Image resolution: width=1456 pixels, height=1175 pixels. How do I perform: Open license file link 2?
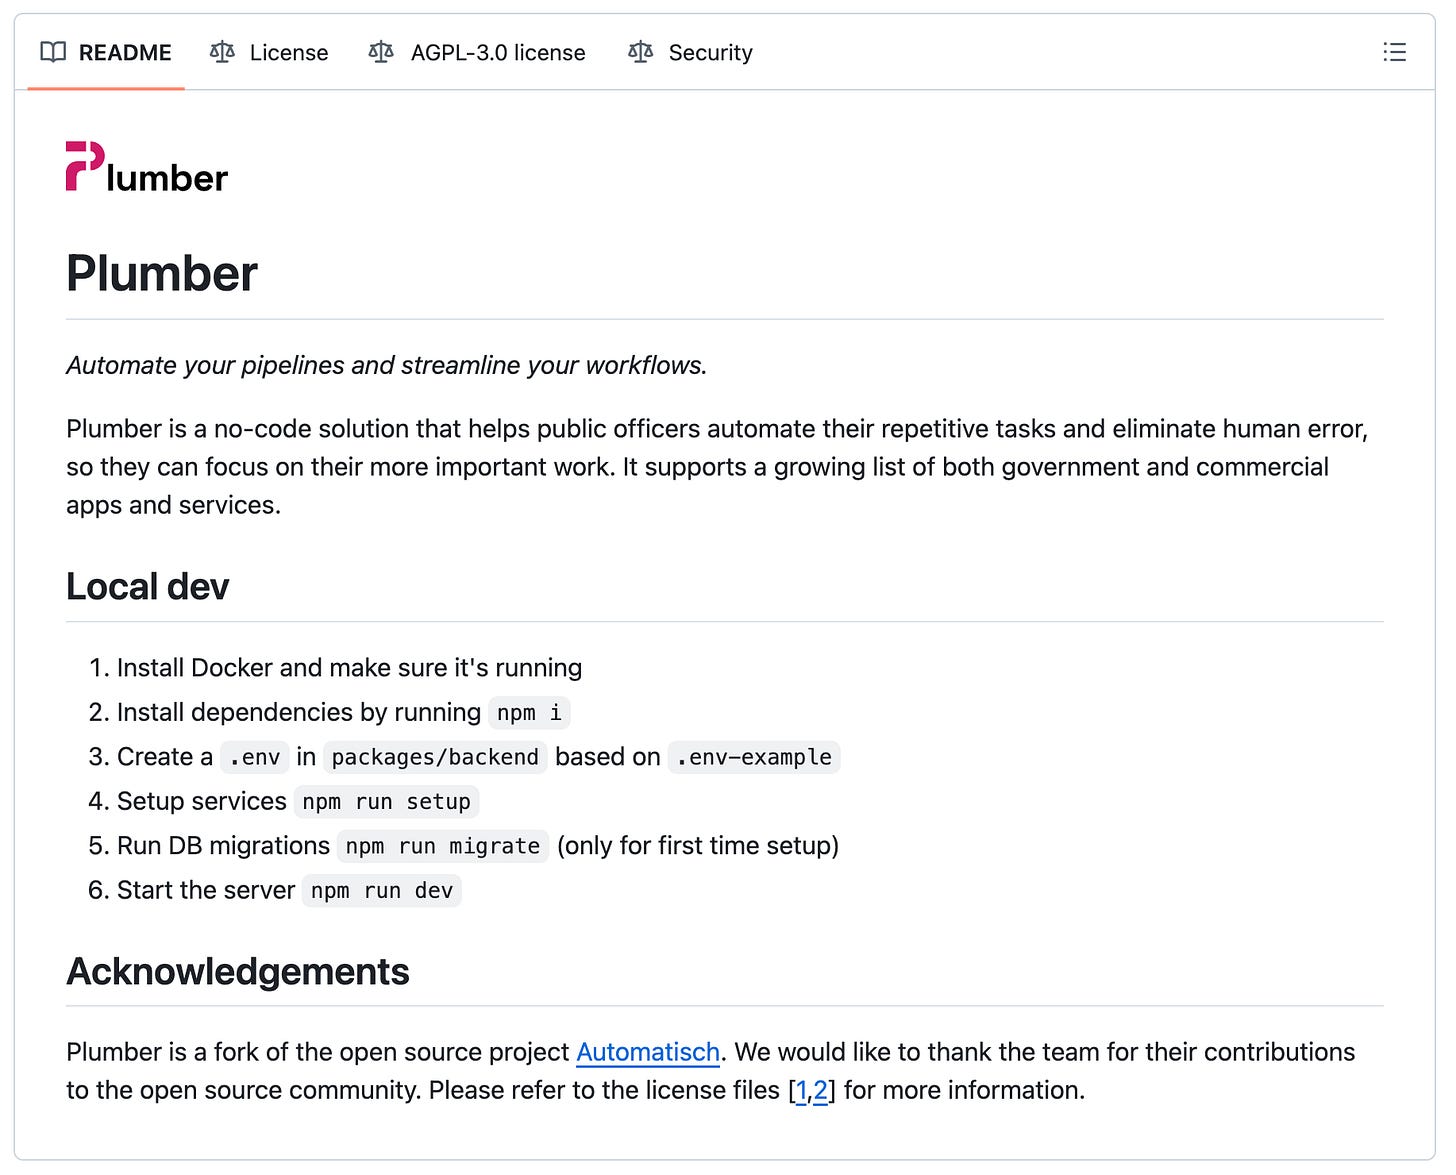(x=820, y=1090)
